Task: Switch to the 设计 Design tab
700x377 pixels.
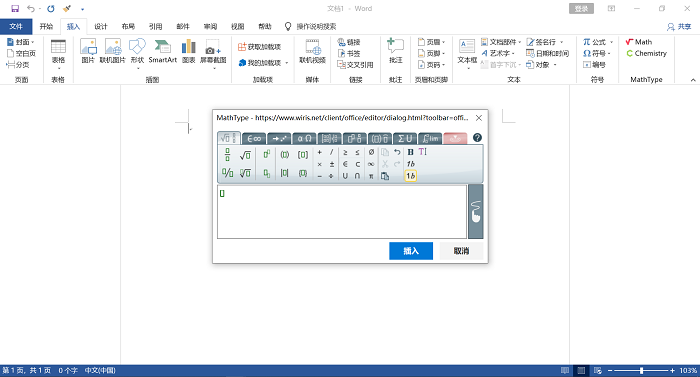Action: coord(101,26)
